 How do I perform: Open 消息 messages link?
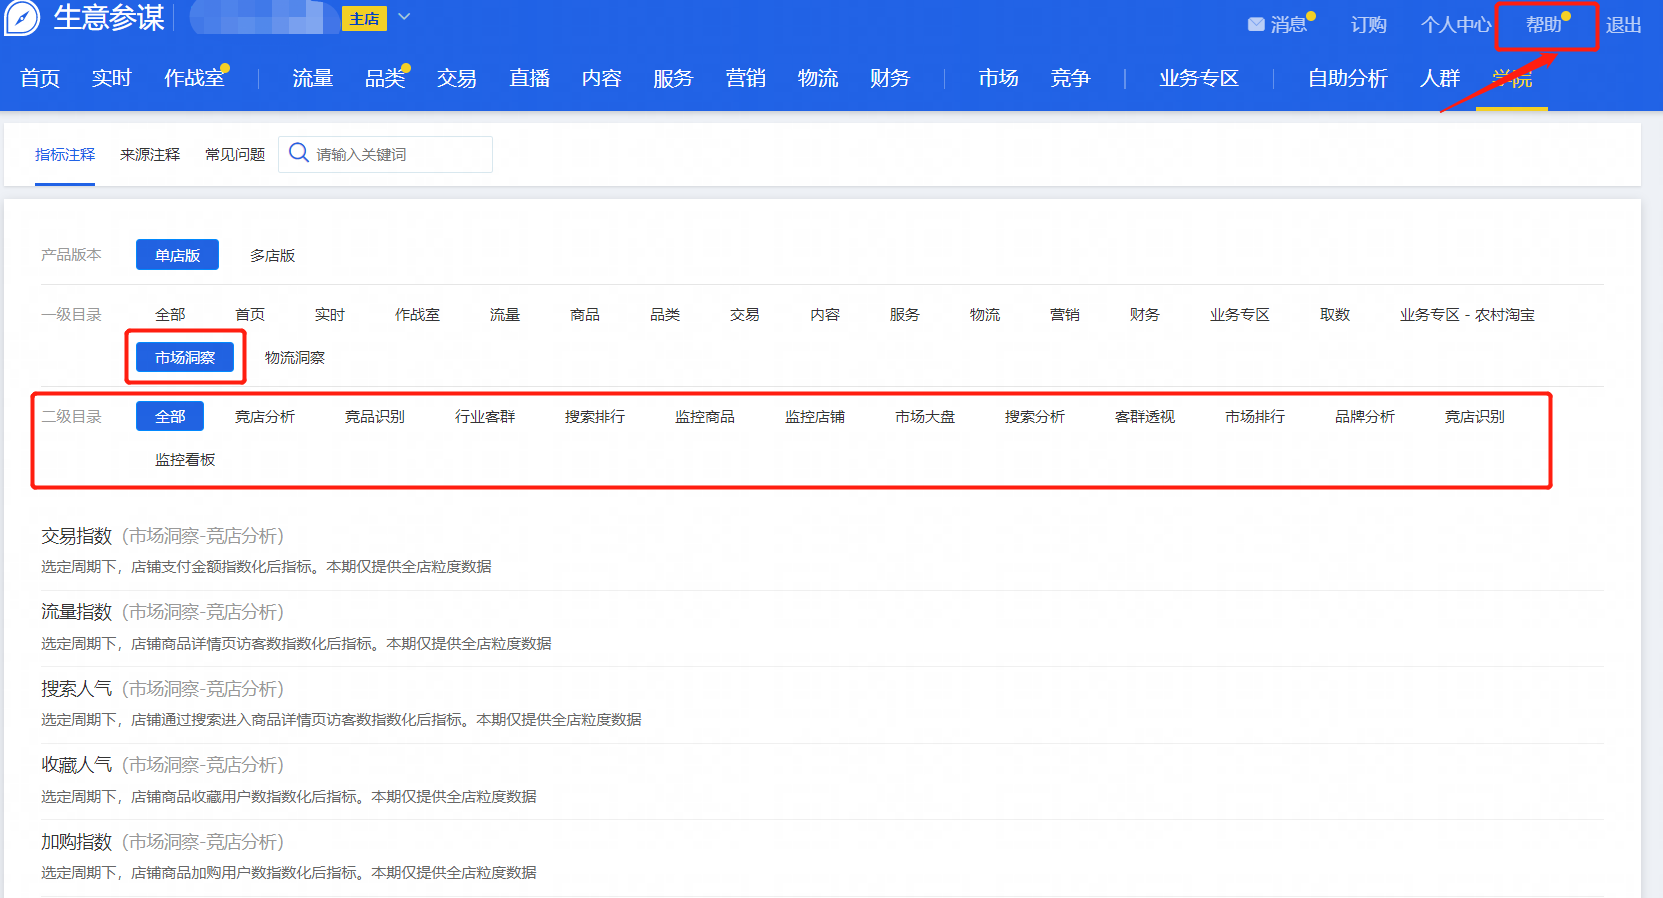pos(1288,25)
